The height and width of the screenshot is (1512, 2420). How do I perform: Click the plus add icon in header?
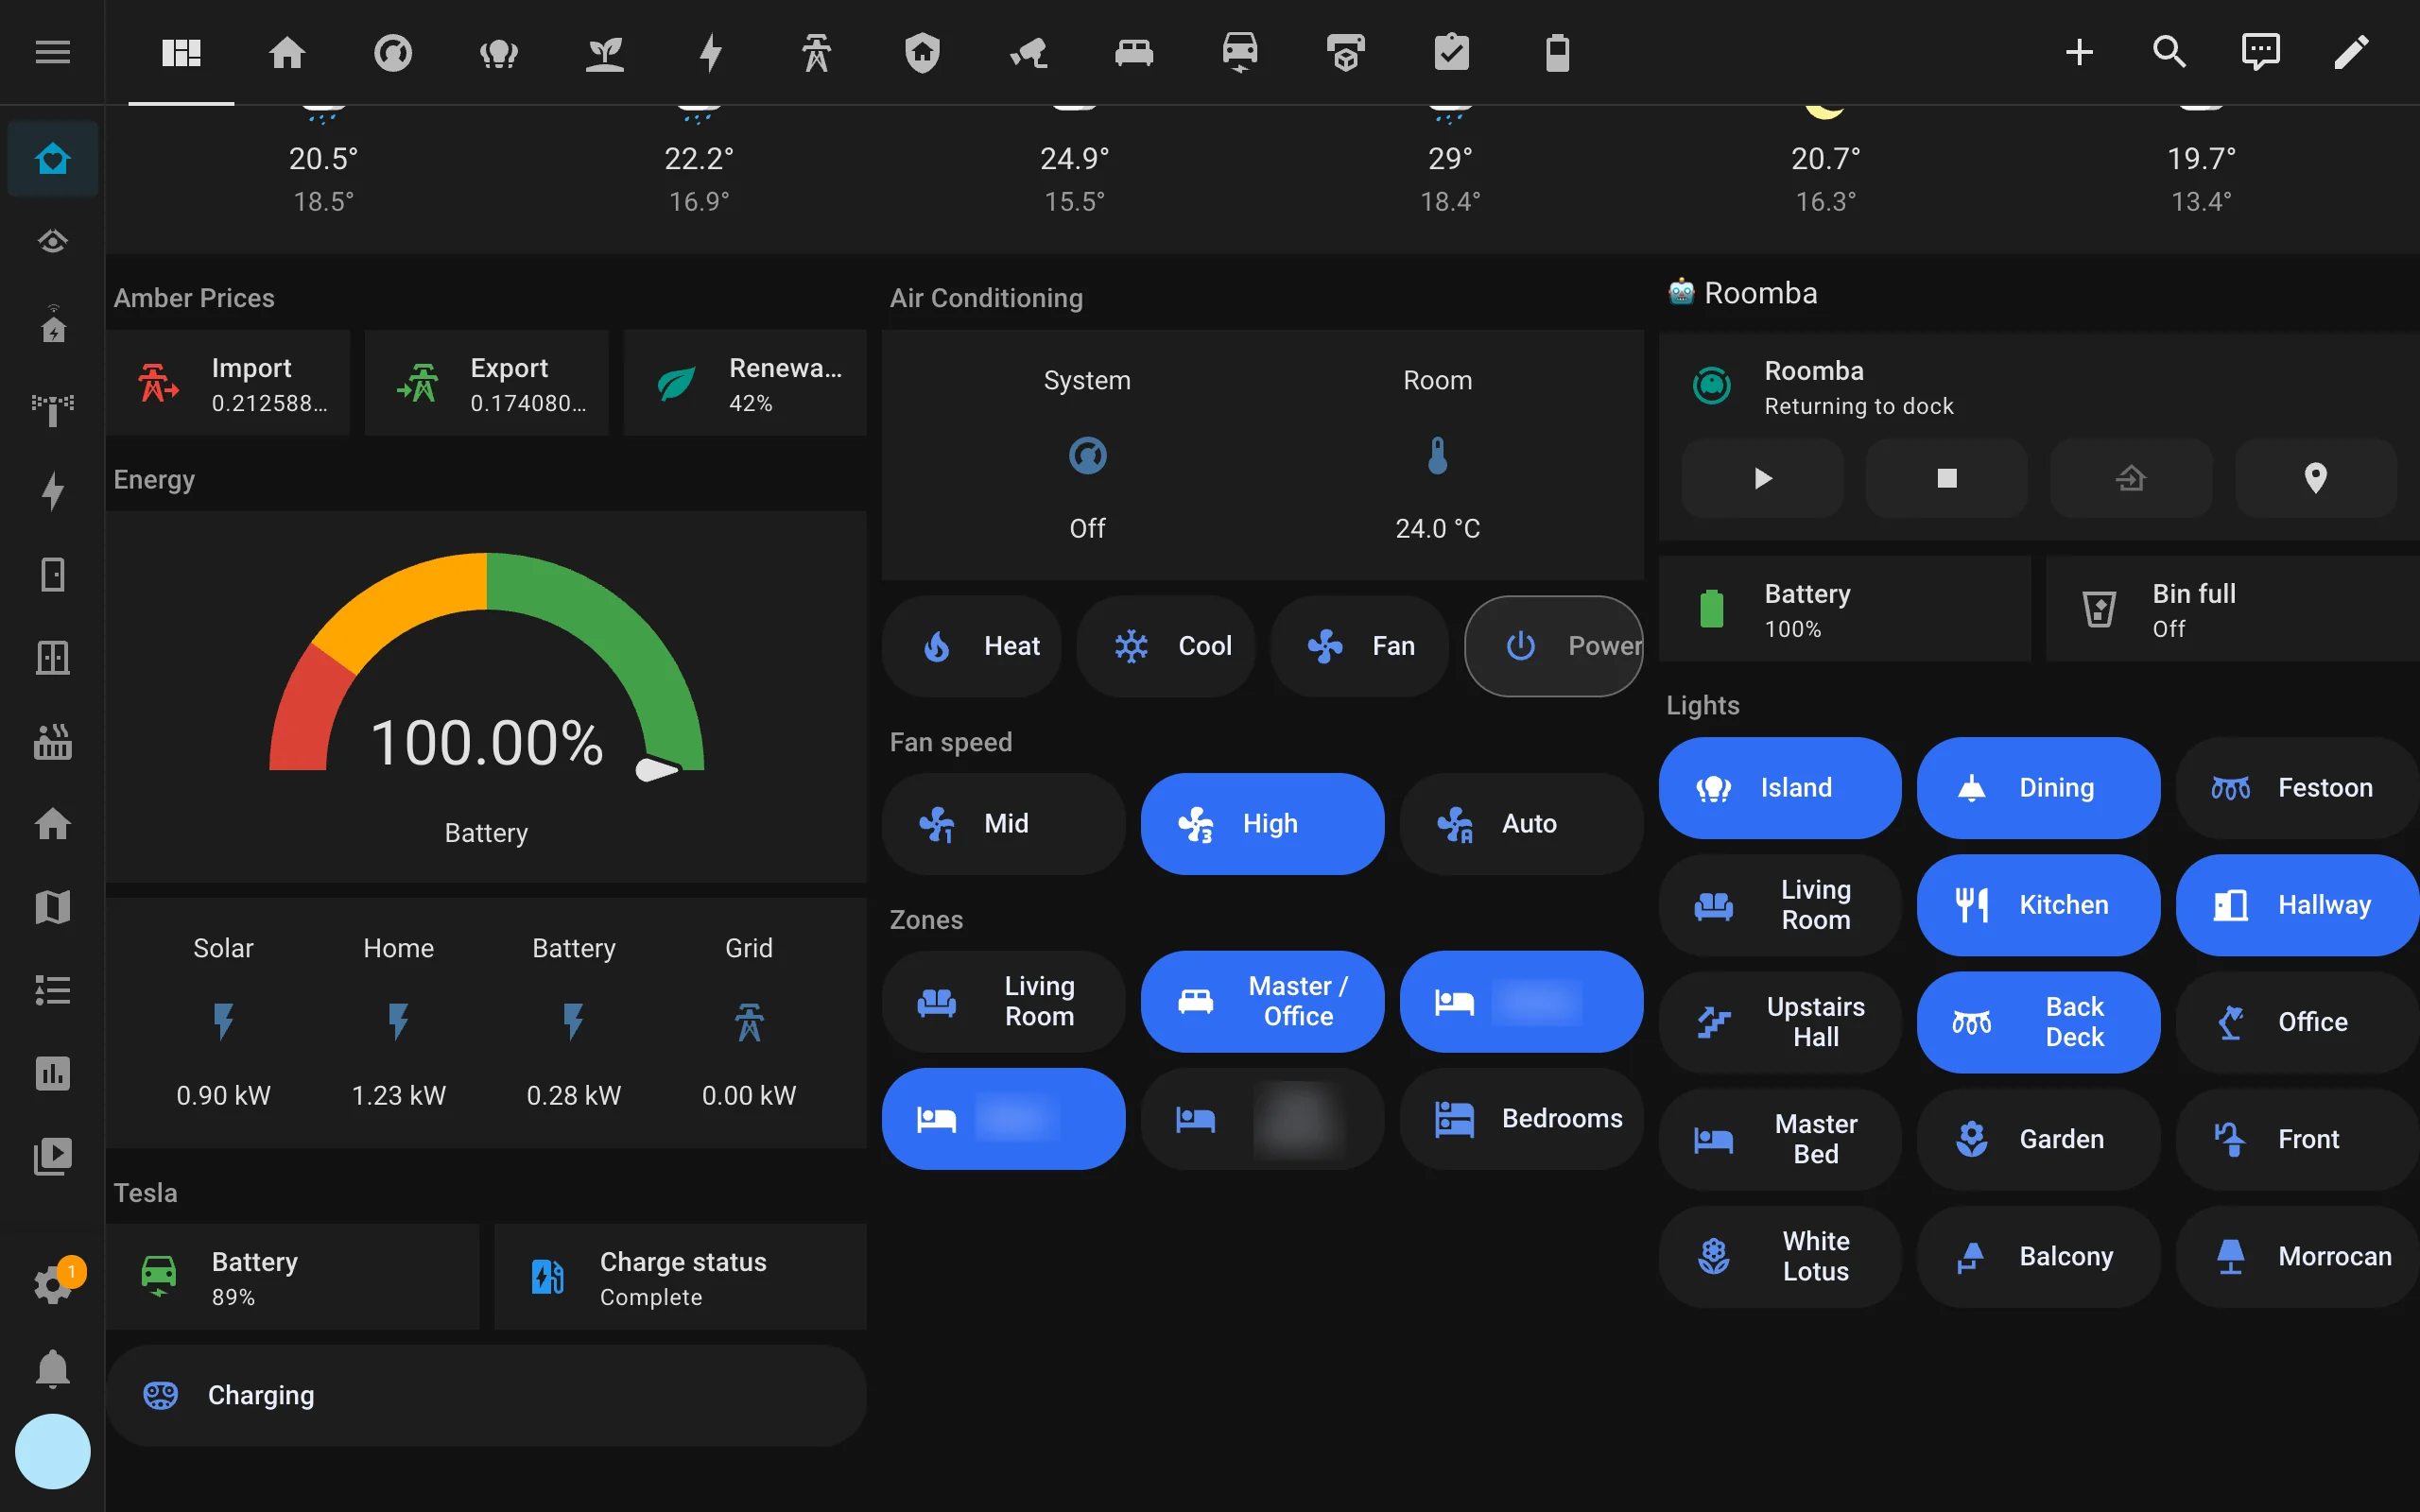pos(2079,52)
